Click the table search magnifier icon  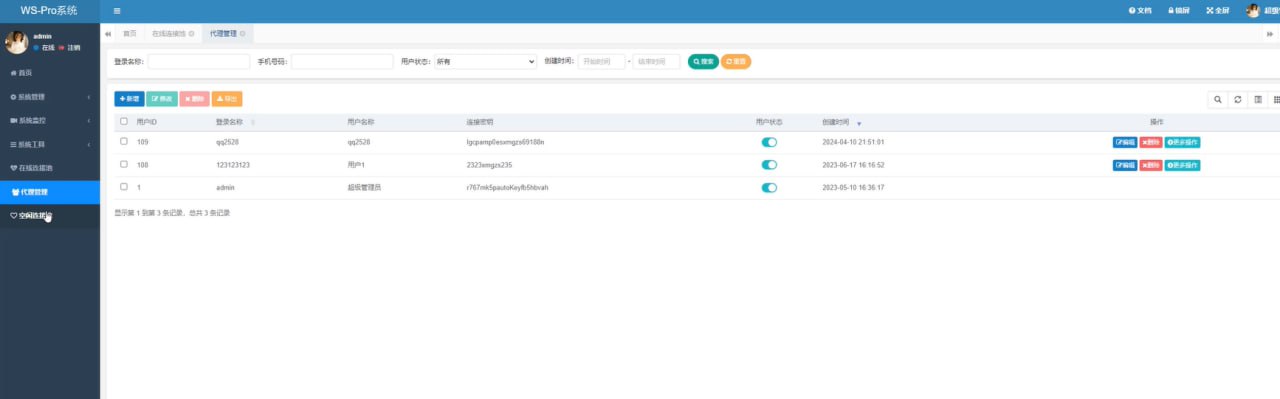[x=1217, y=99]
